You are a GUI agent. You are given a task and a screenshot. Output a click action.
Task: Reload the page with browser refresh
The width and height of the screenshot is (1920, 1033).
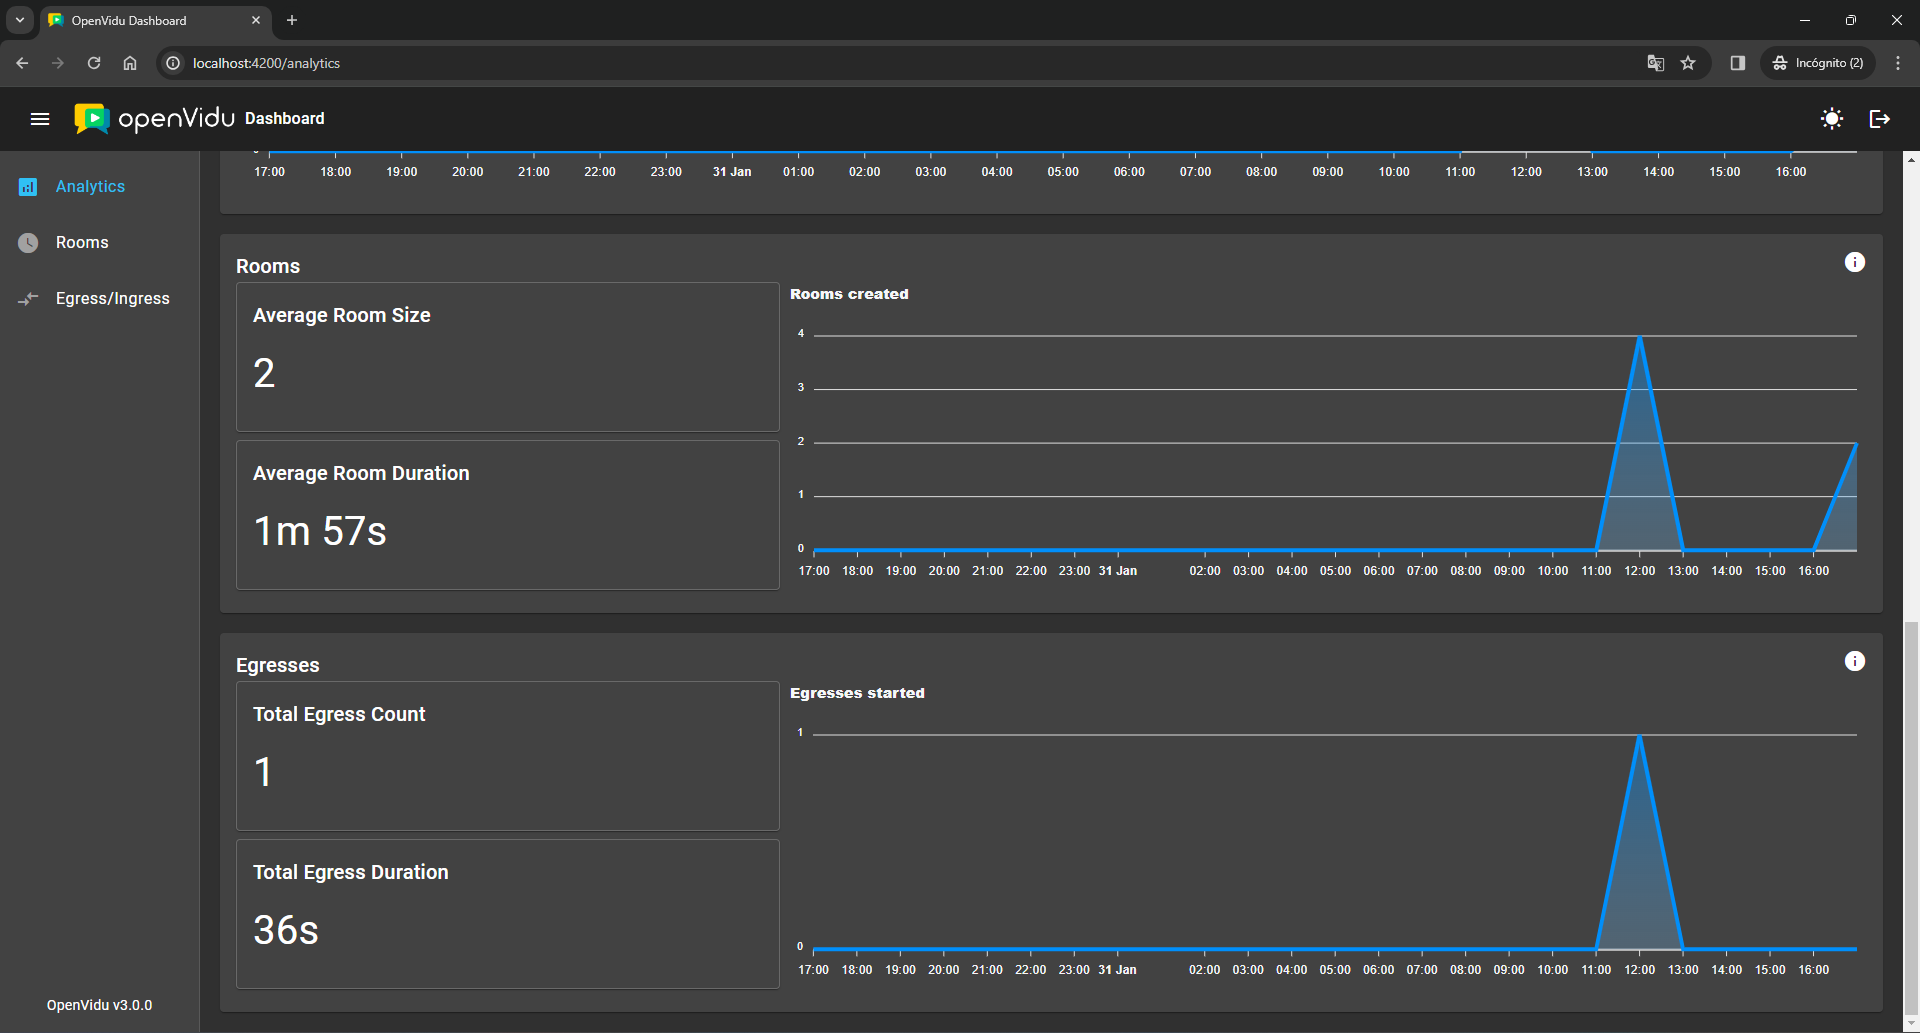click(x=94, y=63)
